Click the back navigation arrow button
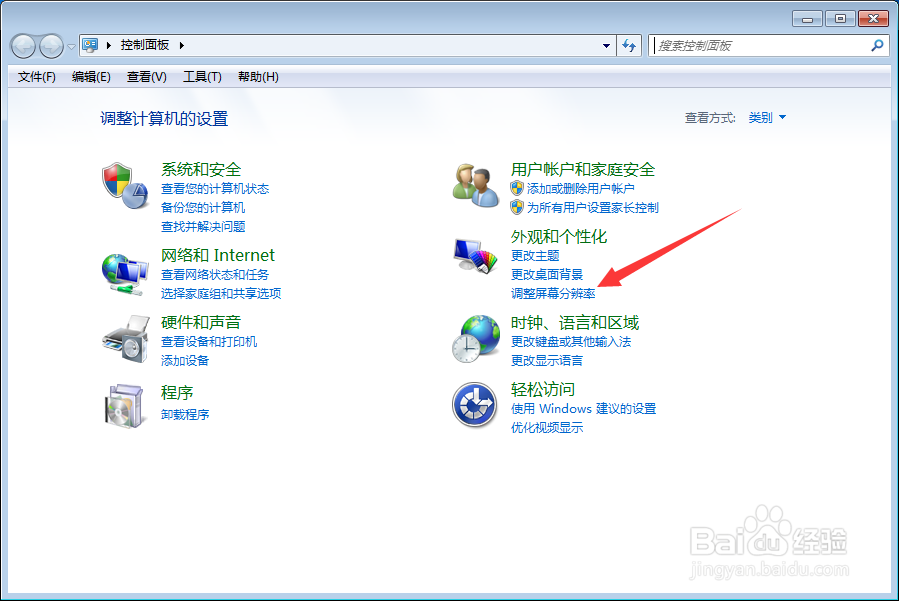Viewport: 899px width, 601px height. (24, 46)
